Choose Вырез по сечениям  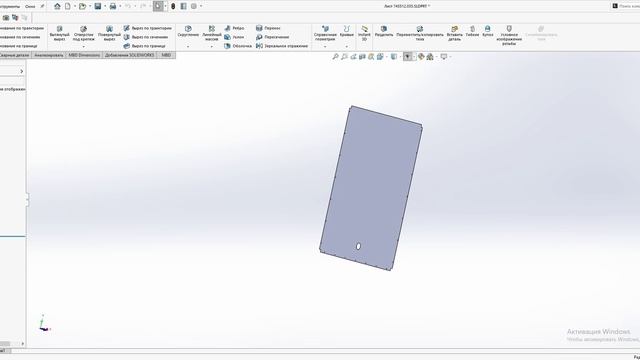(146, 37)
